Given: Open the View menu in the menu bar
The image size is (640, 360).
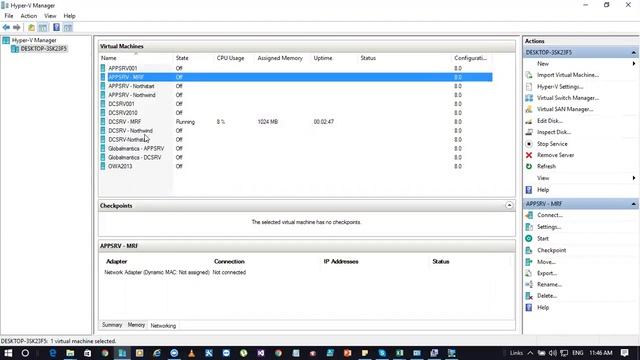Looking at the screenshot, I should [x=50, y=16].
